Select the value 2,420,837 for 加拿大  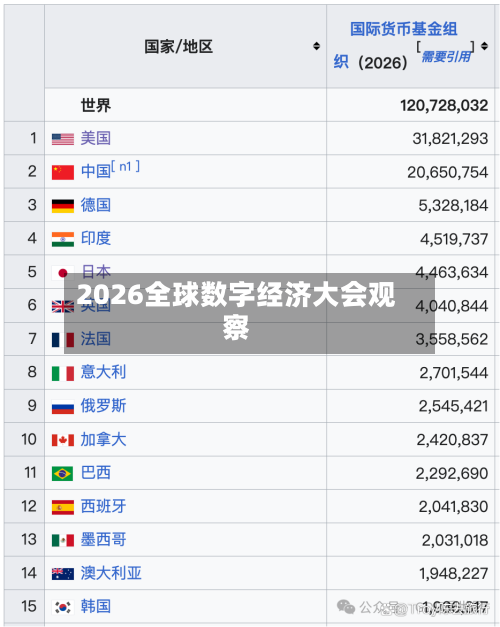click(x=452, y=440)
